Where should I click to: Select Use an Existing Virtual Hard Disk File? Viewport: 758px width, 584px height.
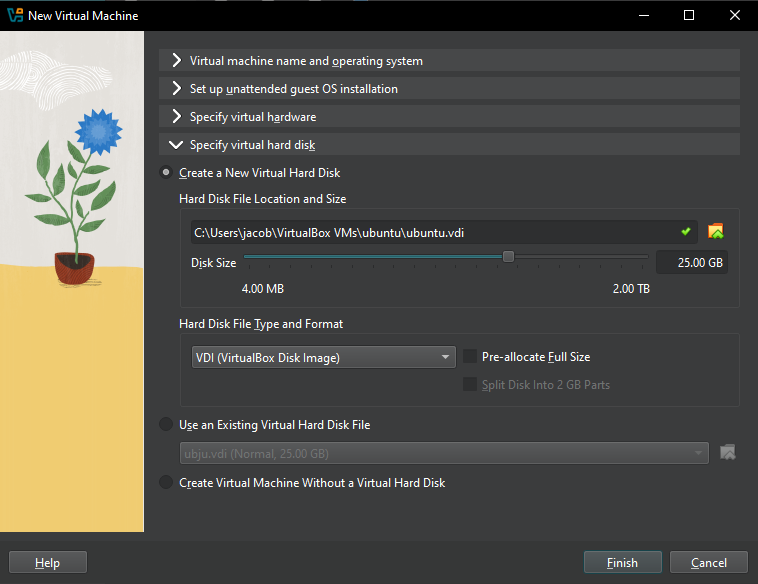166,425
